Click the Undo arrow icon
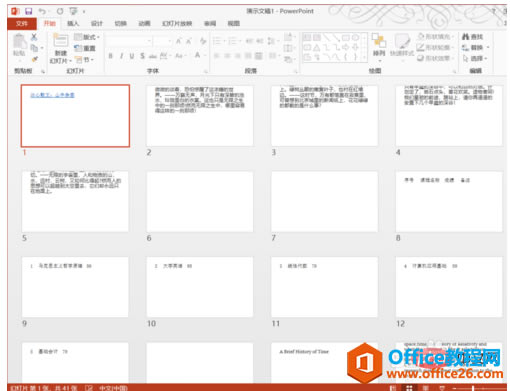Screen dimensions: 510x391 coord(42,11)
